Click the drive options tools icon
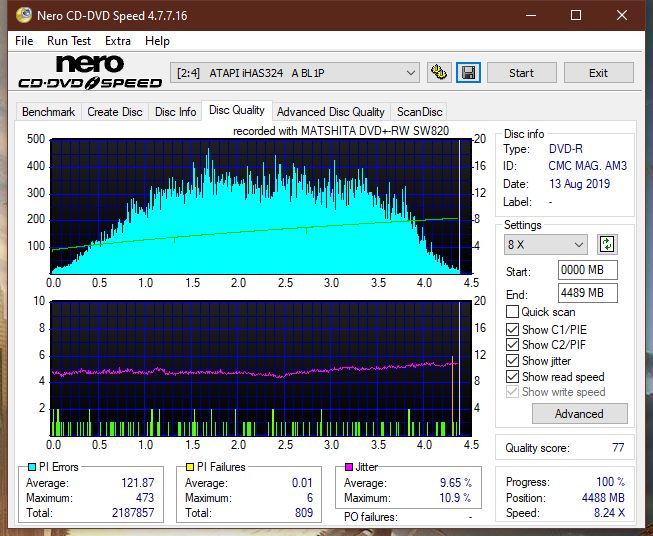Screen dimensions: 653x536 439,73
